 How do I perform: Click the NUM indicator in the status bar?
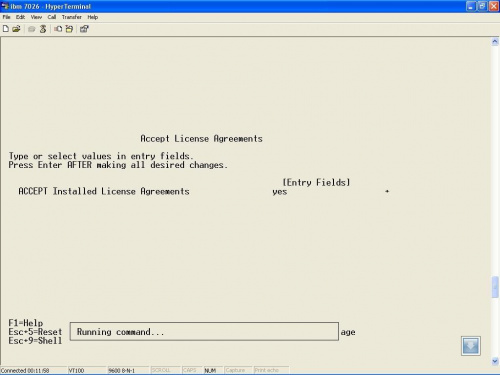click(210, 370)
